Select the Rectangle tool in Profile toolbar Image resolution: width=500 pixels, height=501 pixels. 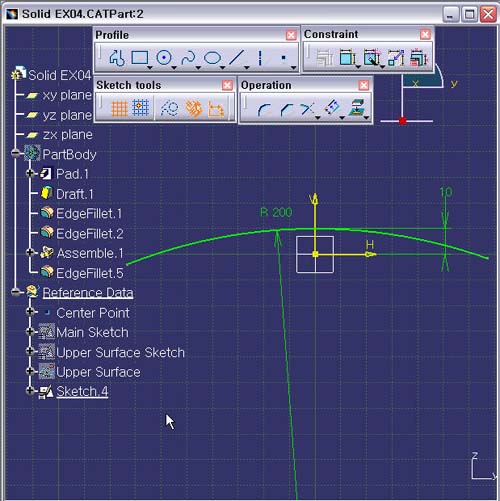140,58
